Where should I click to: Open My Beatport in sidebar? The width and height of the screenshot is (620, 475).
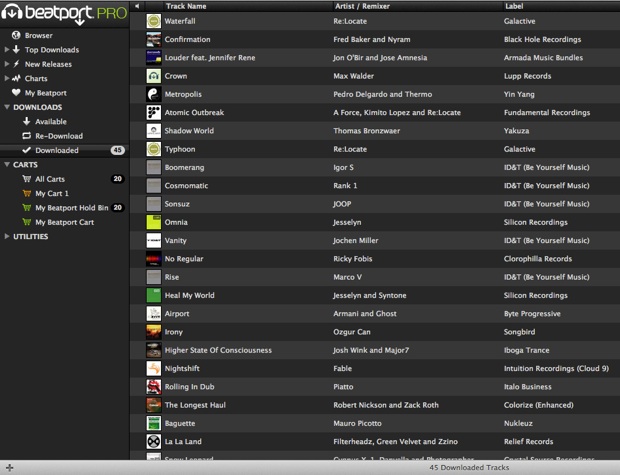45,93
